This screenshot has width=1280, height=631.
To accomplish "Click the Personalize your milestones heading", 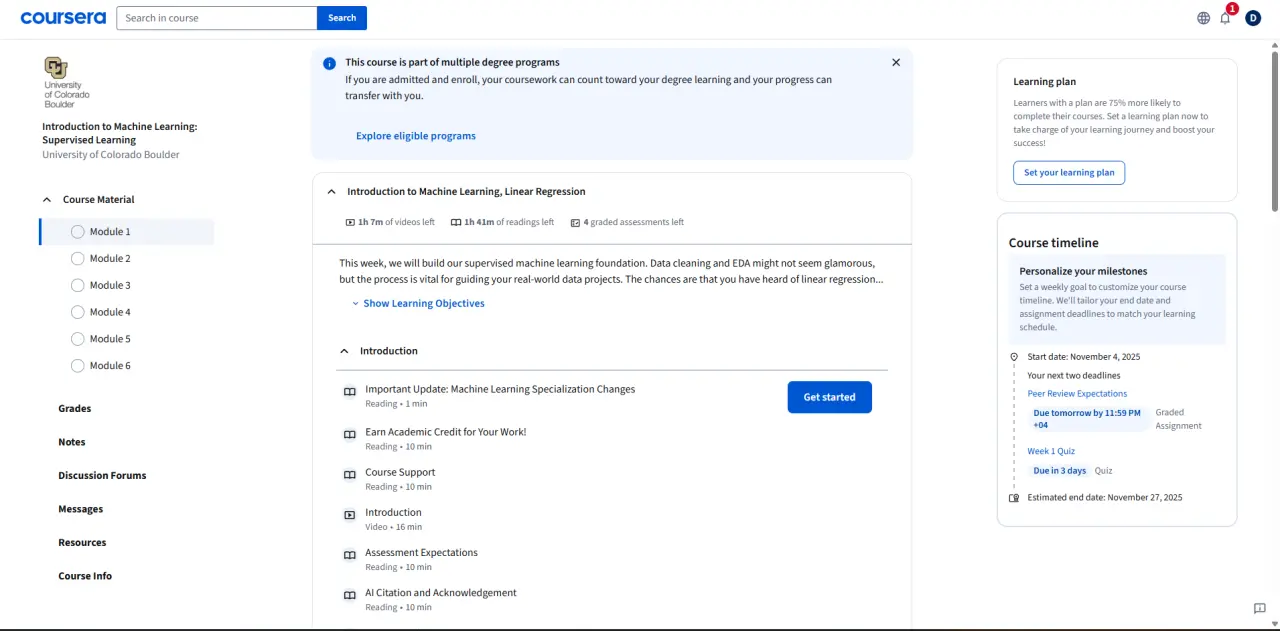I will click(1083, 271).
